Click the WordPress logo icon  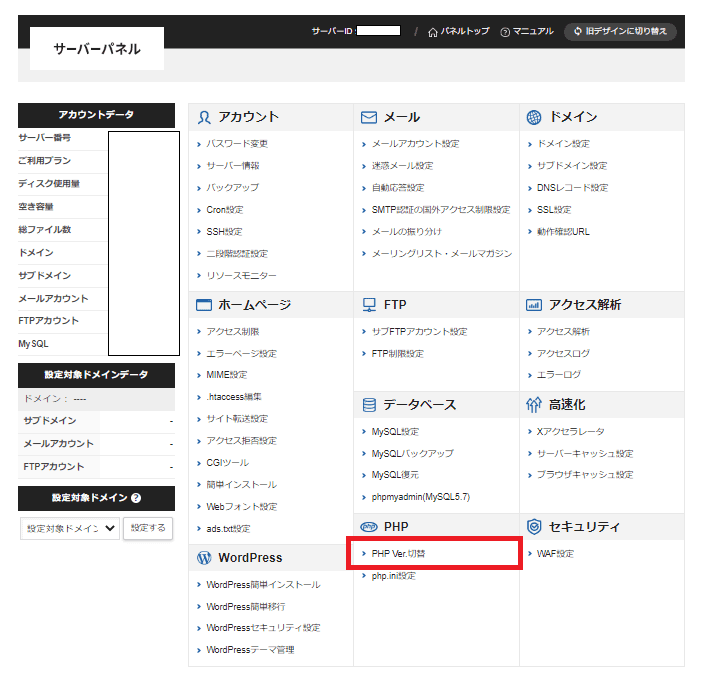click(204, 558)
